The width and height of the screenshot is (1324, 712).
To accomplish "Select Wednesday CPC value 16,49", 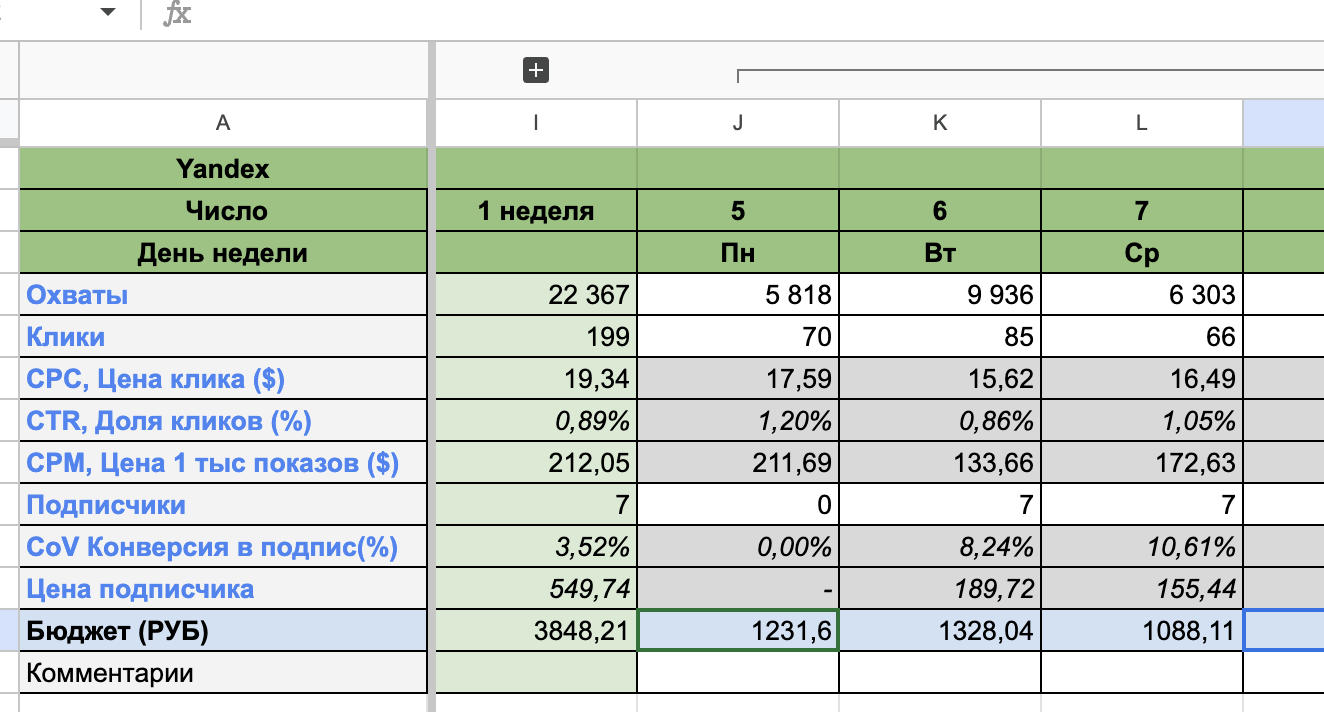I will point(1142,379).
